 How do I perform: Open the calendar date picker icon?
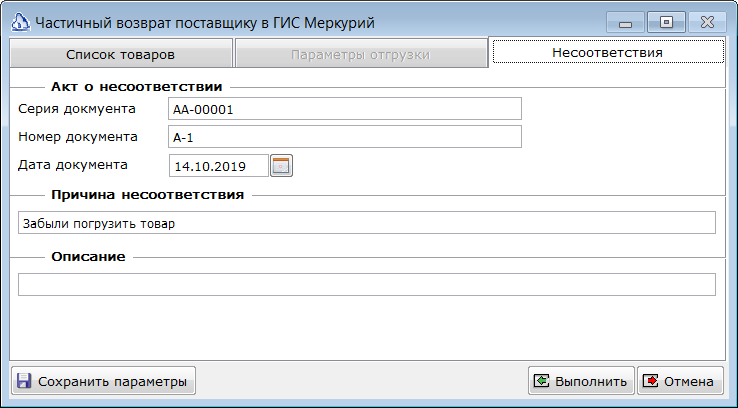[x=281, y=166]
